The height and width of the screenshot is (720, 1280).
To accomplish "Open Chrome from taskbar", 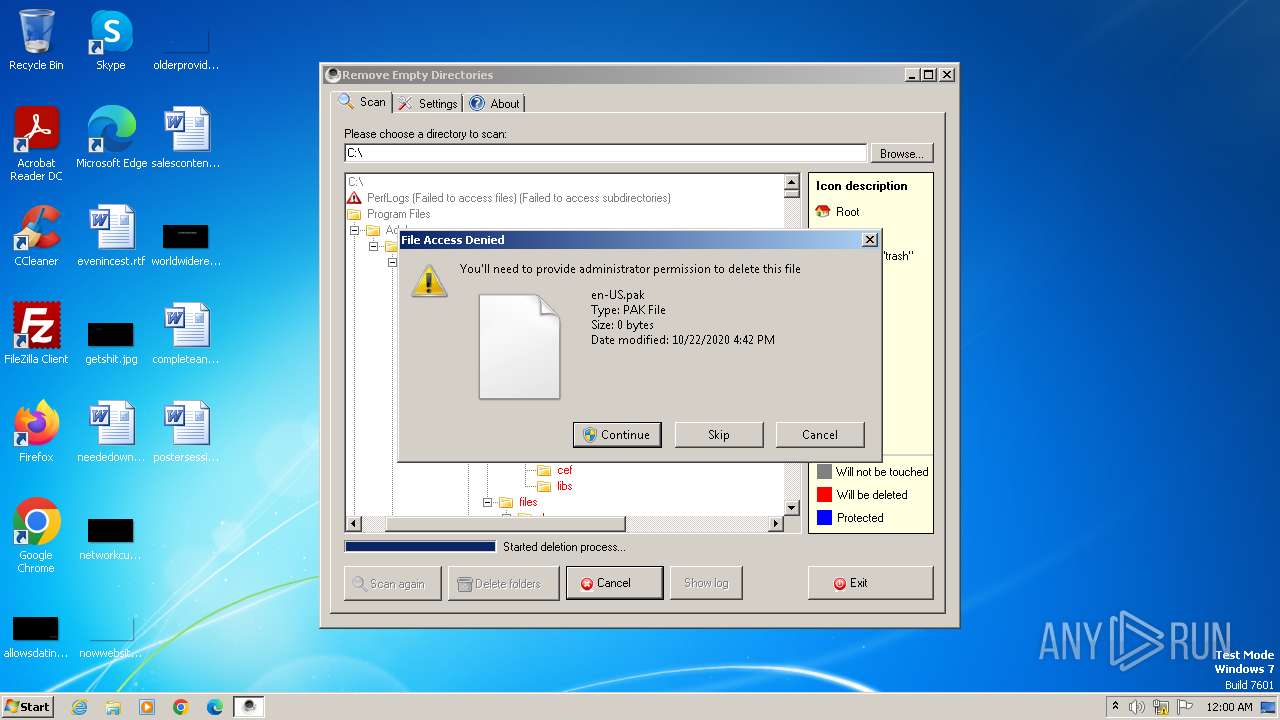I will click(181, 707).
